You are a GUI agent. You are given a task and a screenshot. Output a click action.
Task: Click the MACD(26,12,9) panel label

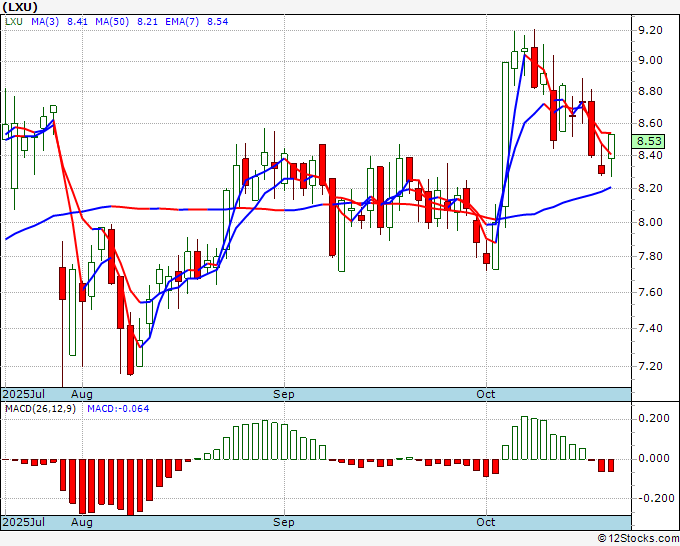coord(40,409)
